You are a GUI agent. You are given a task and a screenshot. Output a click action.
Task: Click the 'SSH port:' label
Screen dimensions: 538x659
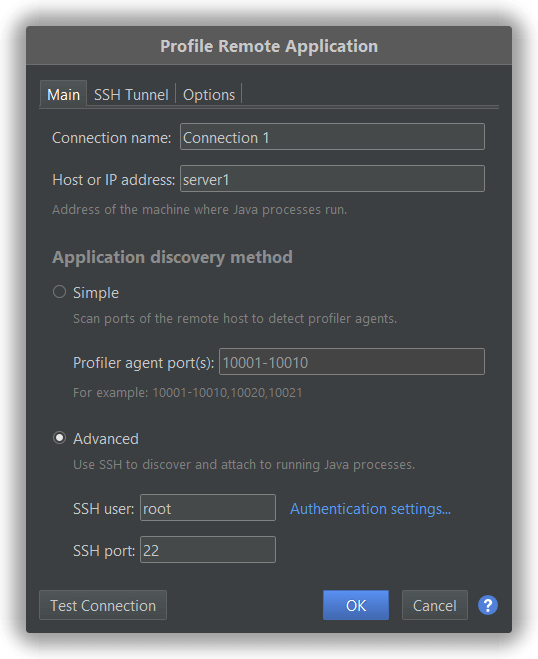pyautogui.click(x=104, y=551)
